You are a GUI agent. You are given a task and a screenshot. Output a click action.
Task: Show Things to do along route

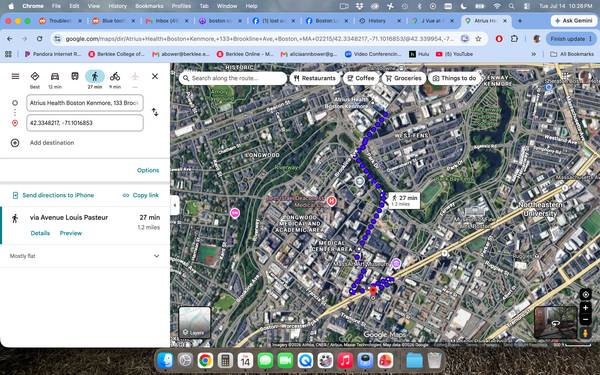click(454, 78)
